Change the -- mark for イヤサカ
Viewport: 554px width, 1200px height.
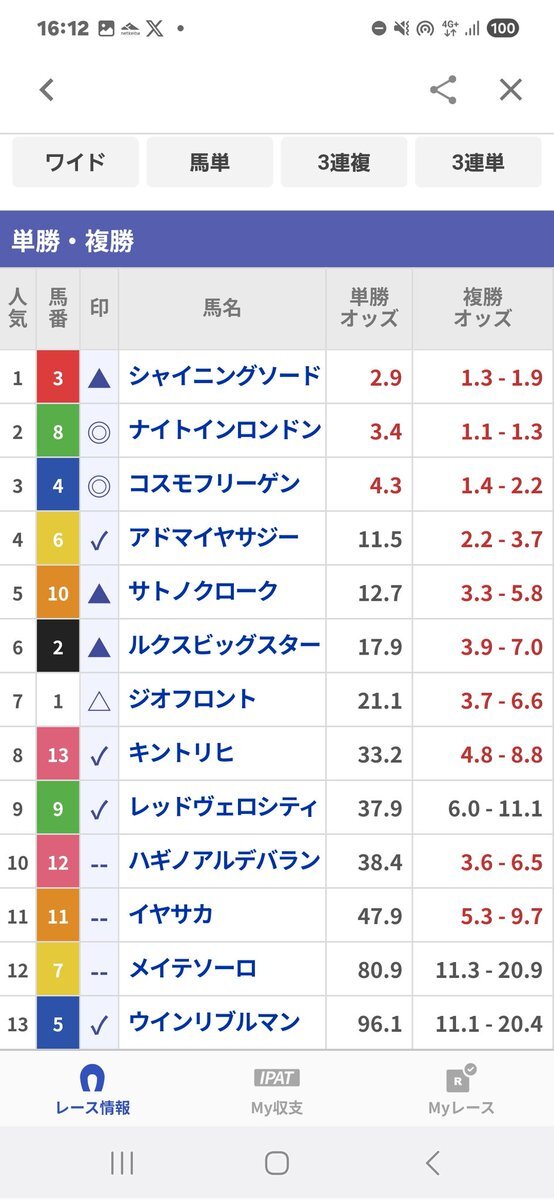pos(99,918)
